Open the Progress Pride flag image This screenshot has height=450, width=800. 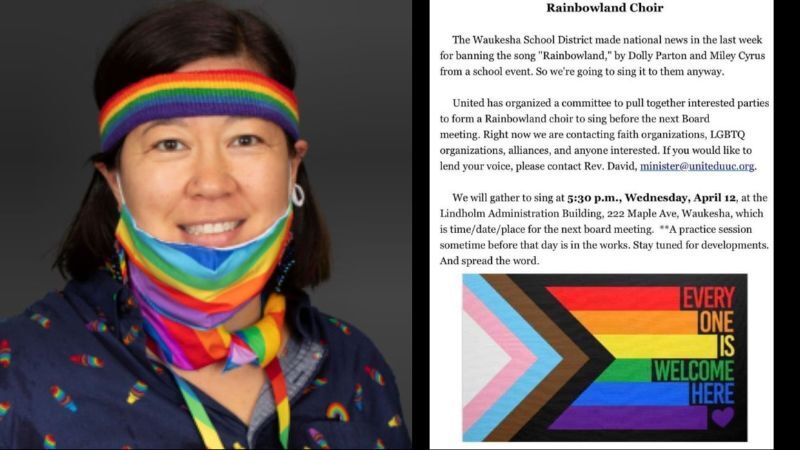pyautogui.click(x=605, y=358)
